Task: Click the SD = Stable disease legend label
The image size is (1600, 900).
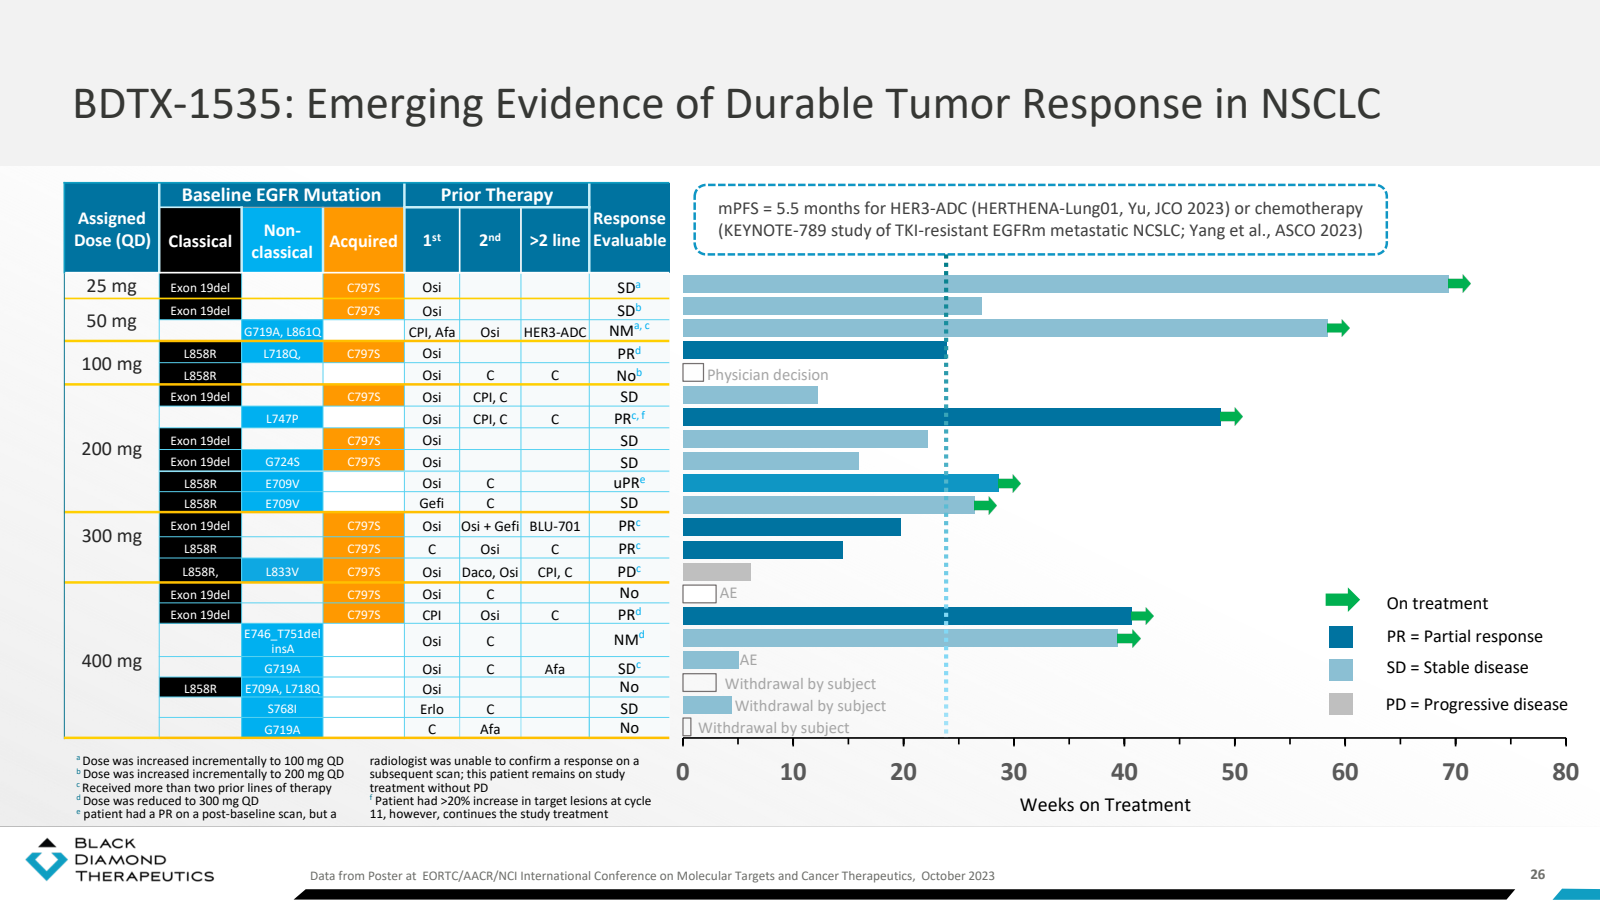Action: (1457, 668)
